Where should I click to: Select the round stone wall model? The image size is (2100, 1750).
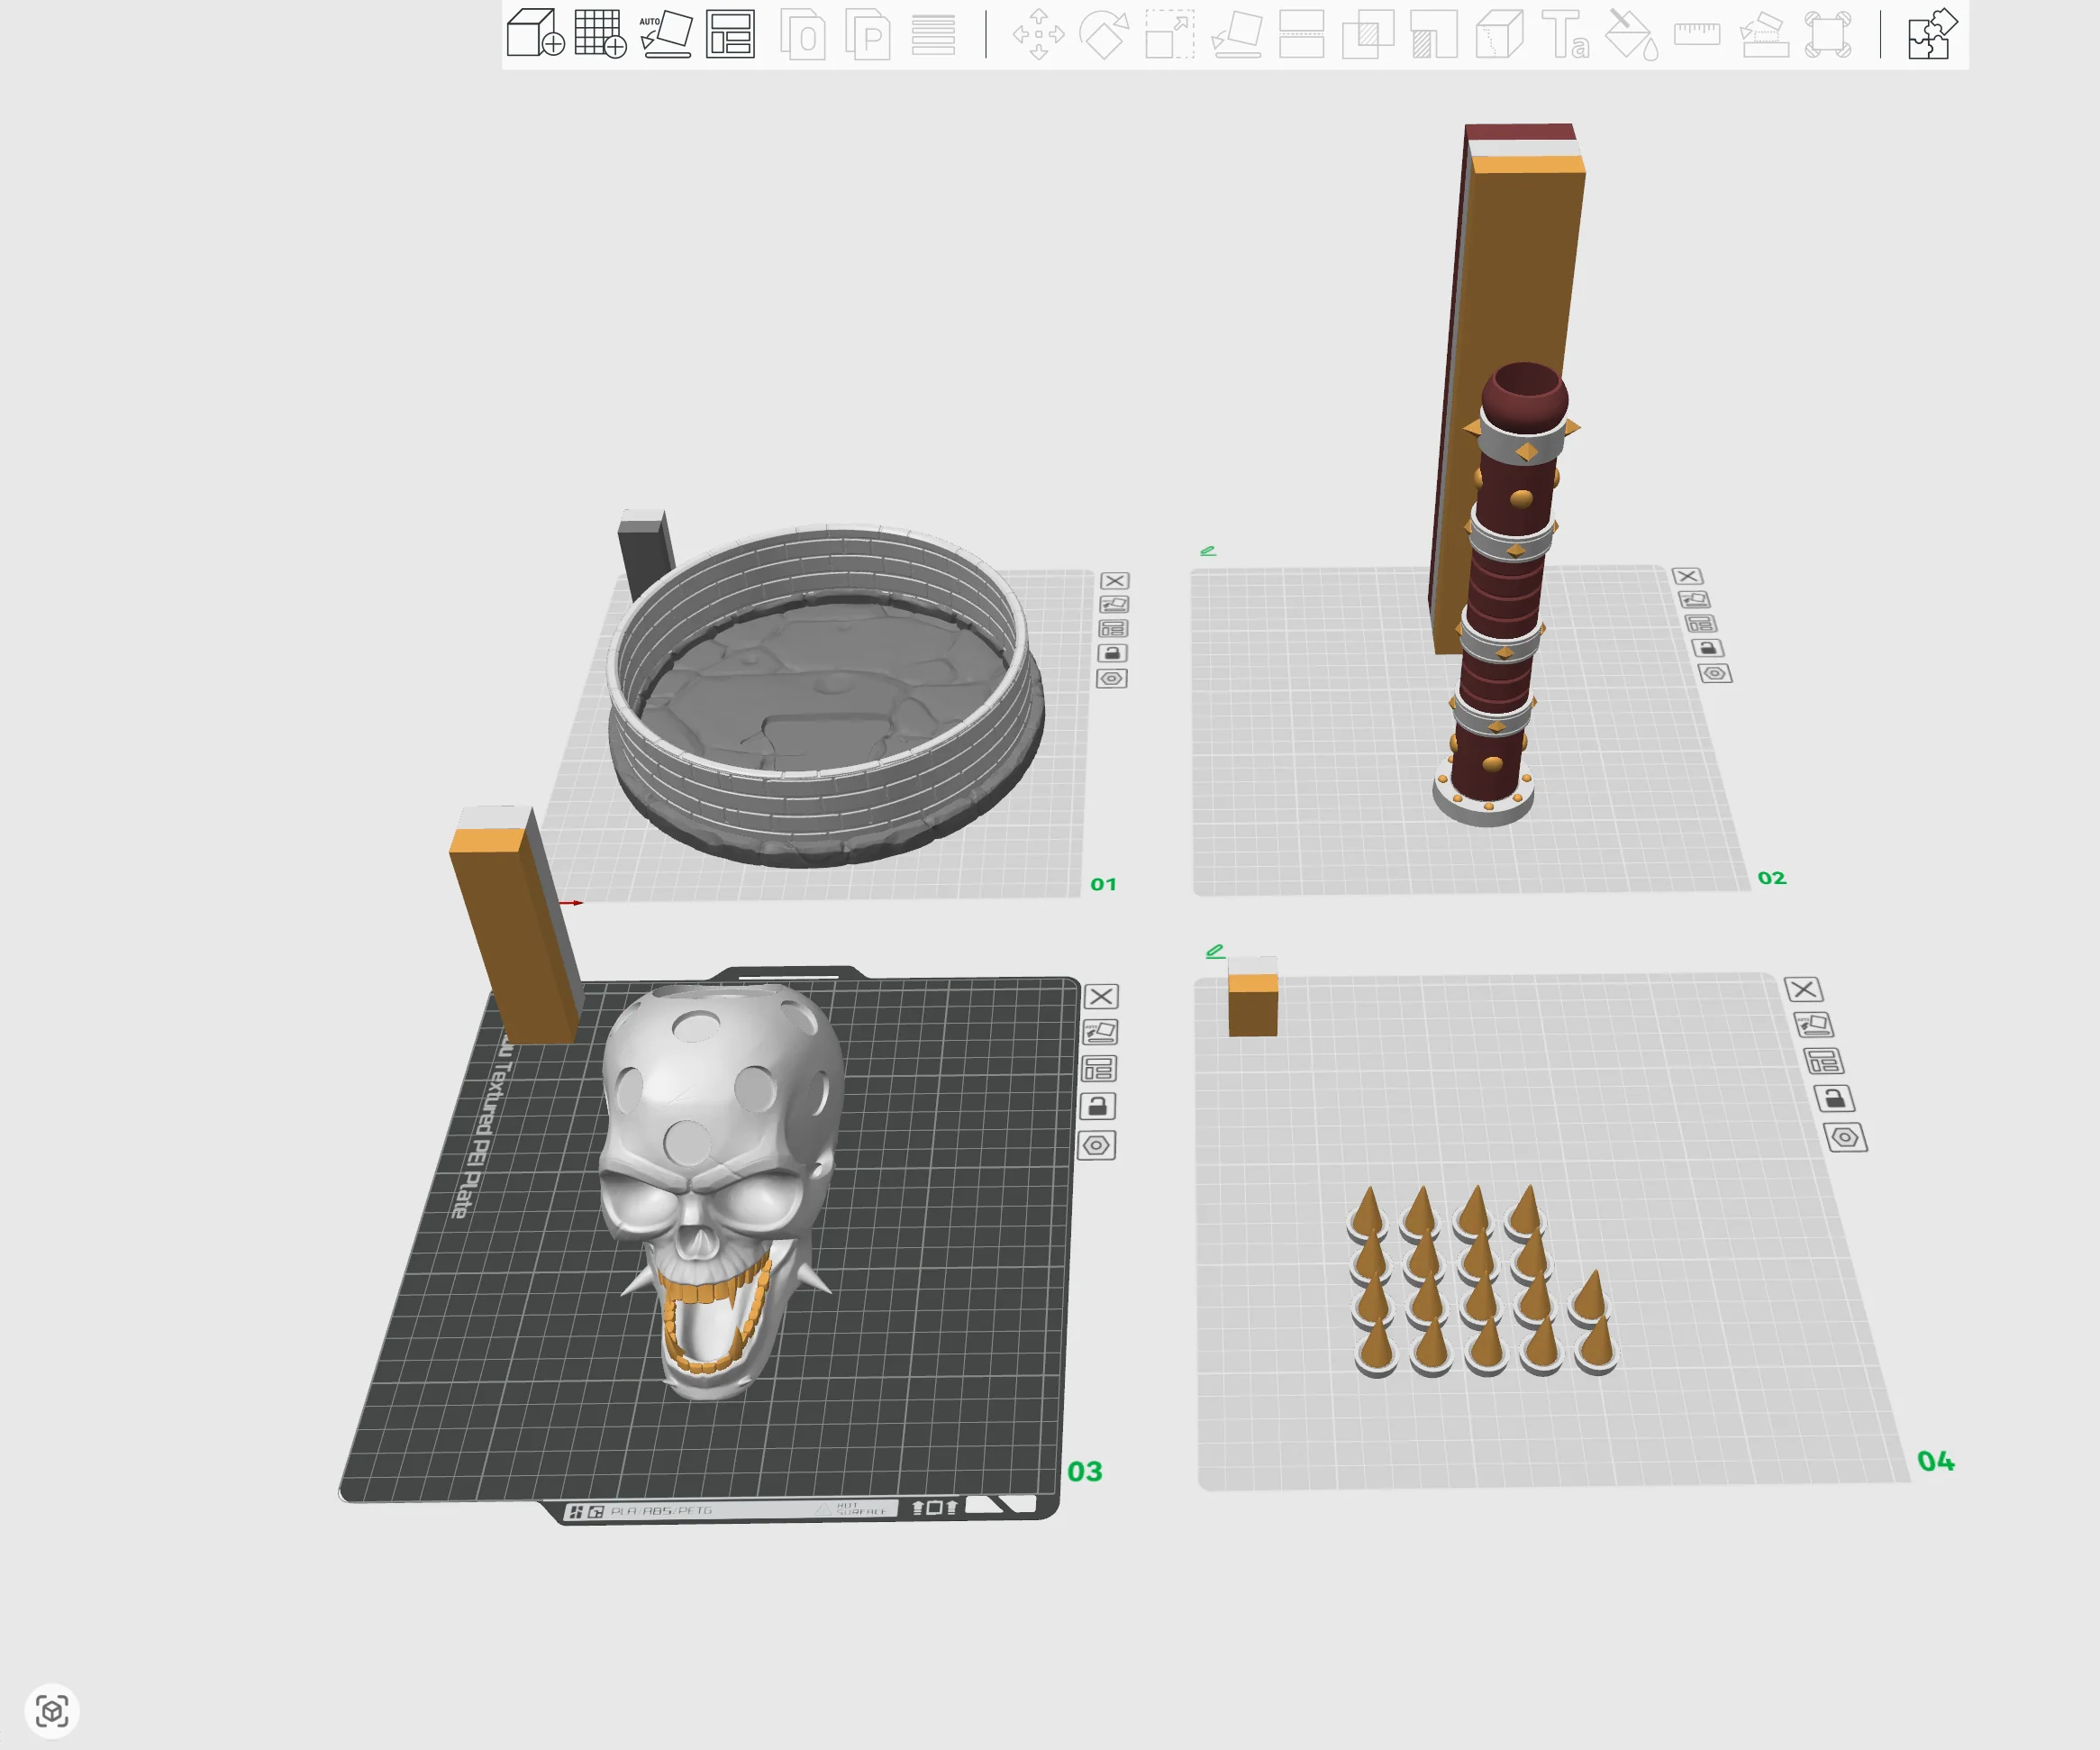coord(825,695)
